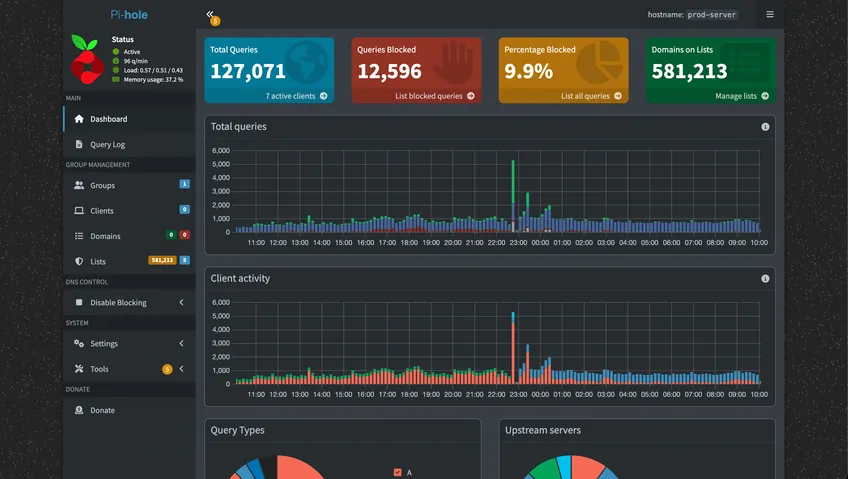Click the hostname prod-server text

coord(711,15)
